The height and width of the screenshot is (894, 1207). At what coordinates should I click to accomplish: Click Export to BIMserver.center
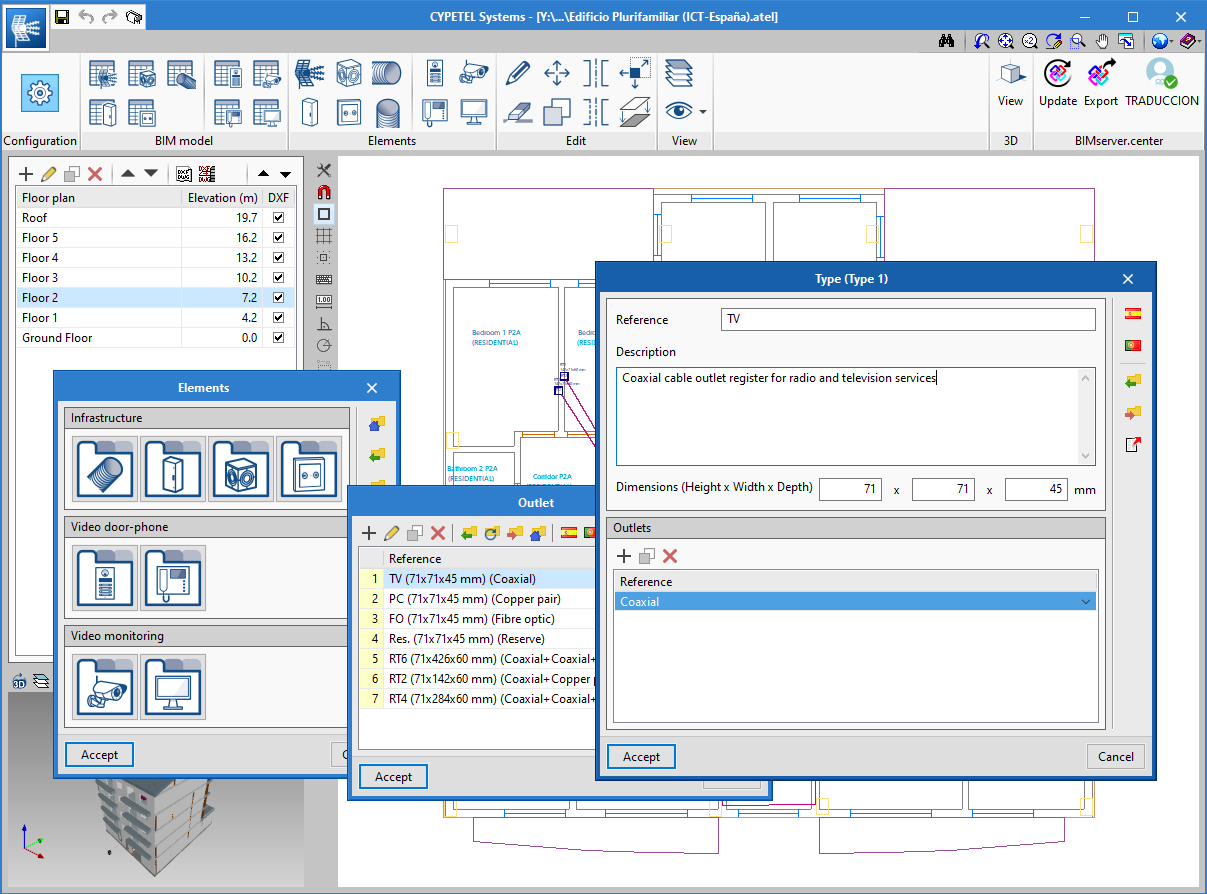pyautogui.click(x=1100, y=83)
